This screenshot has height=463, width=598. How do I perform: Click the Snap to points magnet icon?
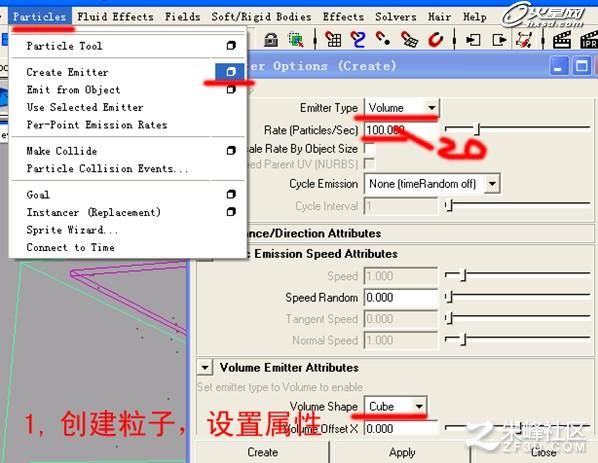(x=383, y=39)
